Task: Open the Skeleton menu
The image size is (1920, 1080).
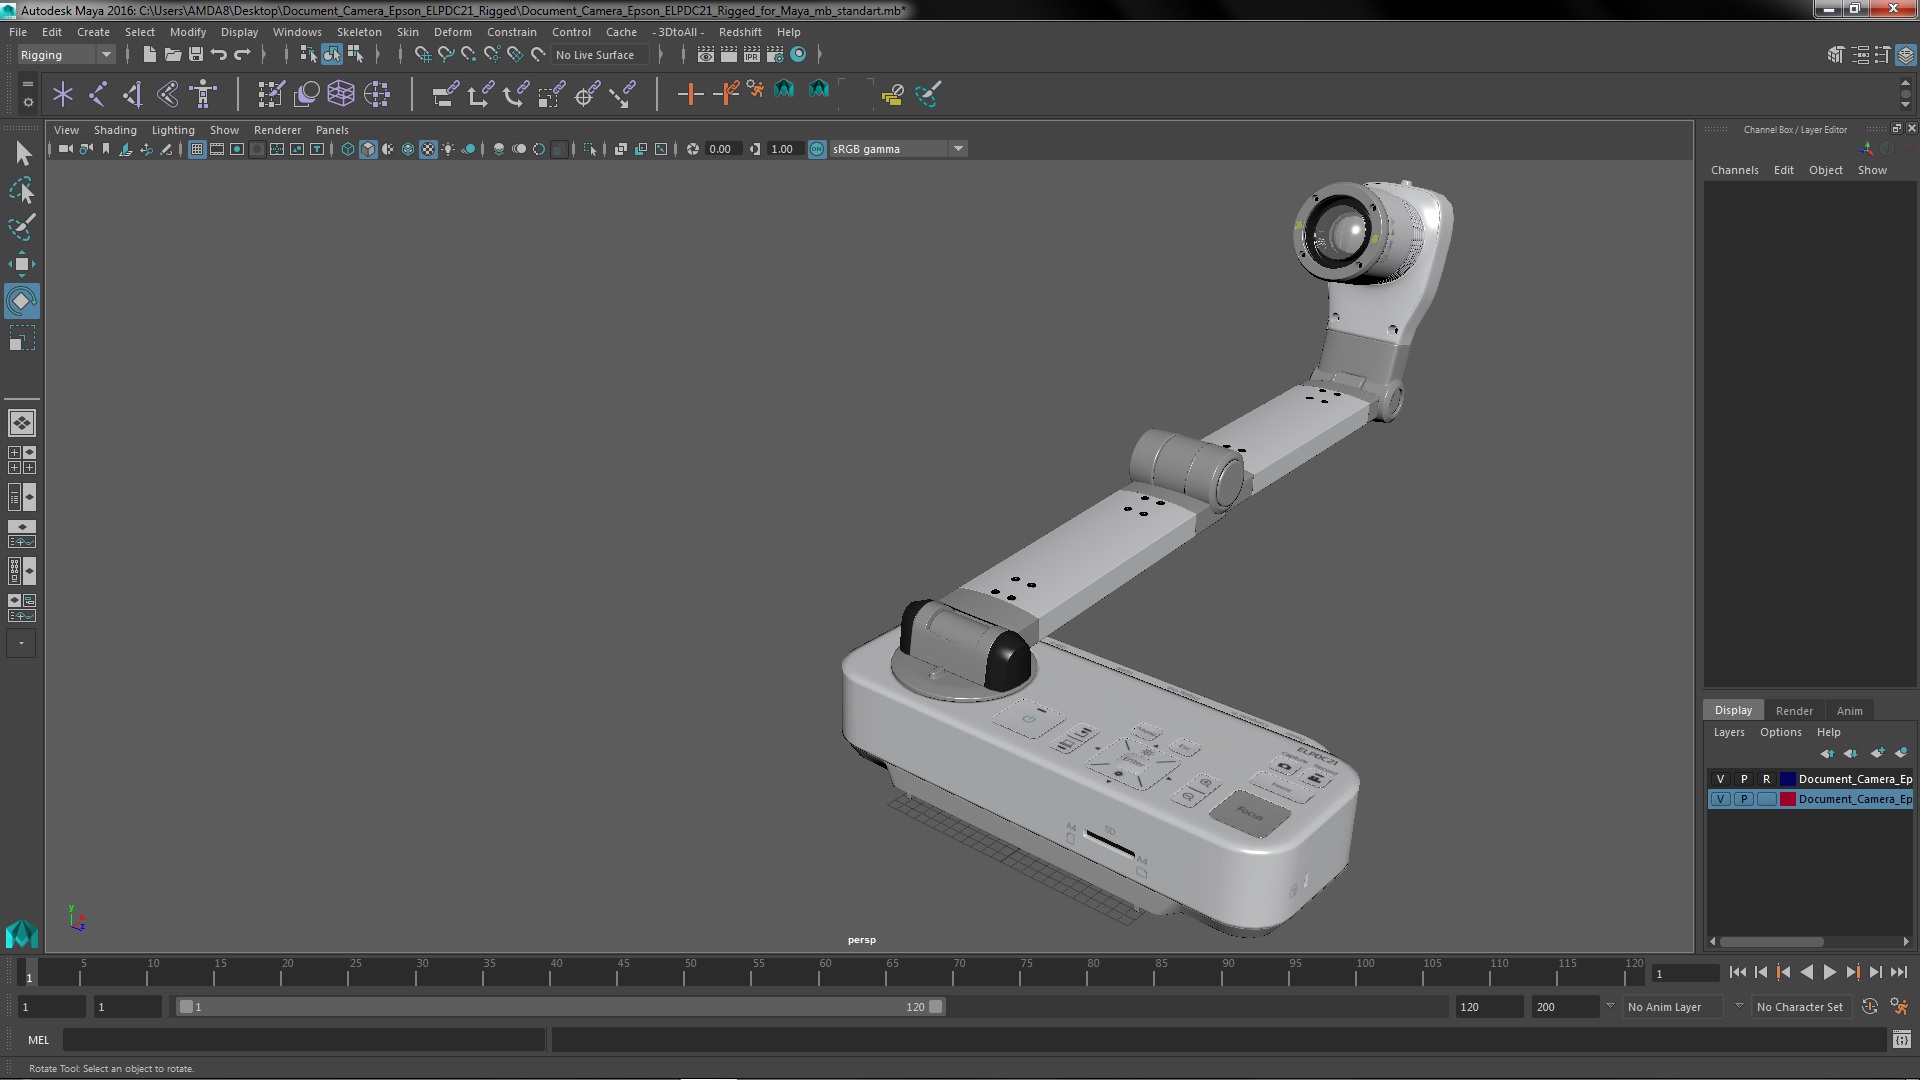Action: pos(360,30)
